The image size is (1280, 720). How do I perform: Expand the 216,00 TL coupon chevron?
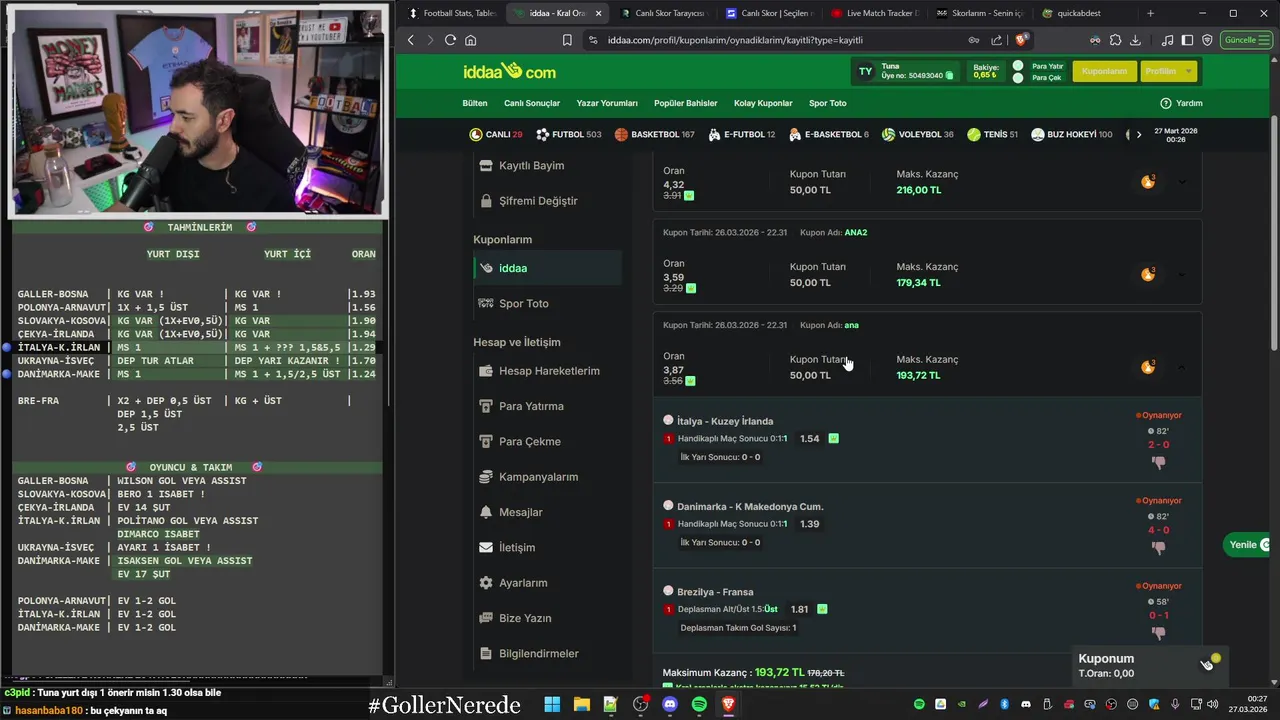1181,182
